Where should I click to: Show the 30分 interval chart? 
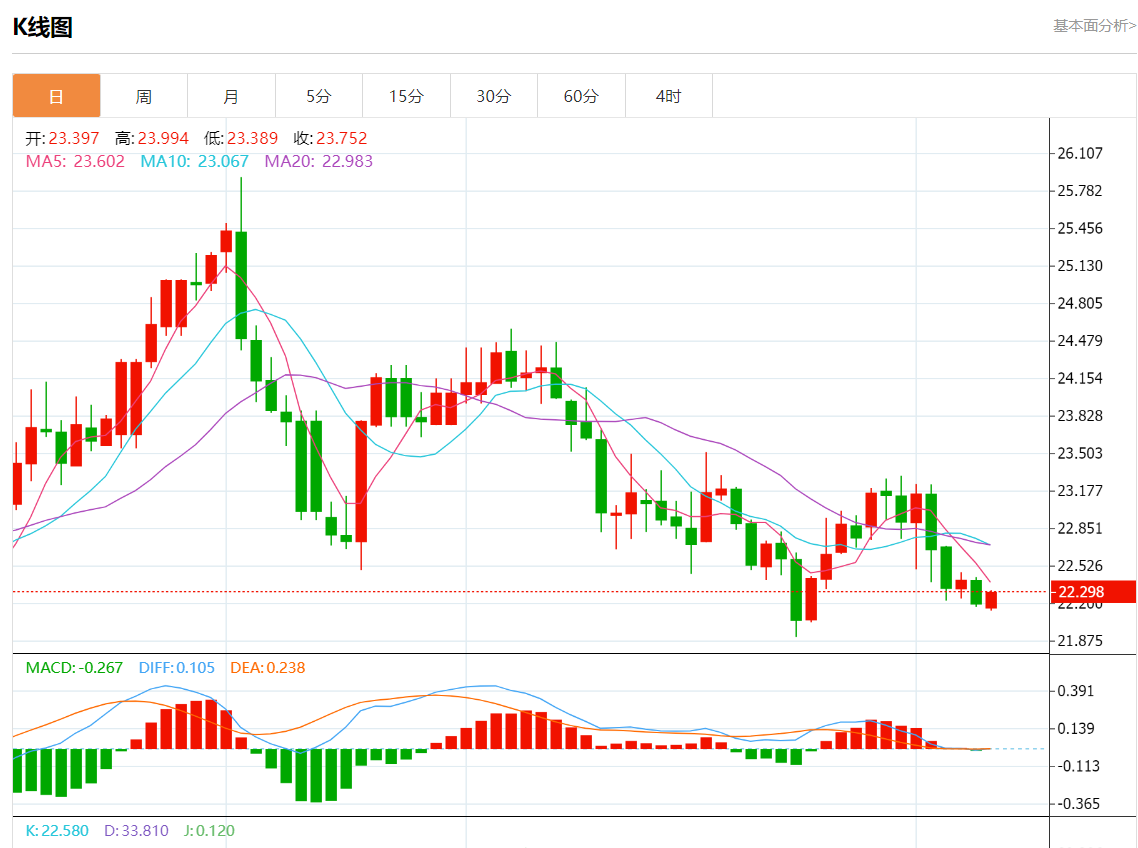coord(493,96)
